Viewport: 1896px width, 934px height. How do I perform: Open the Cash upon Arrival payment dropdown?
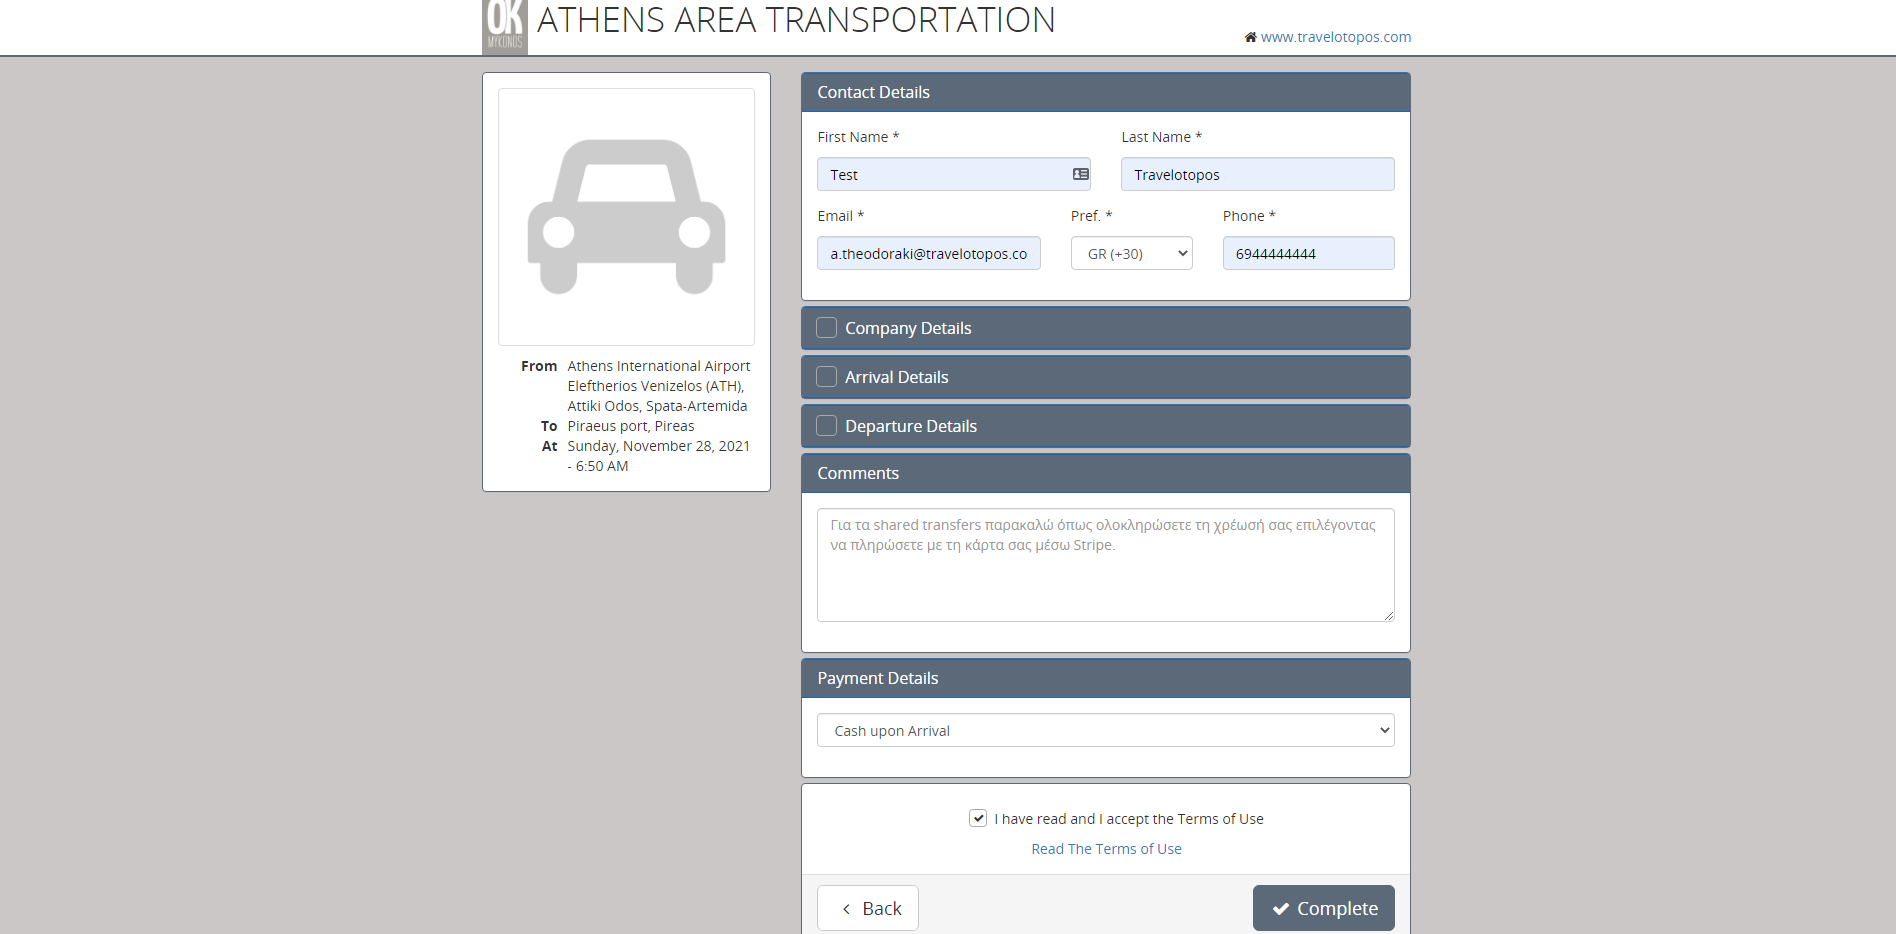point(1105,731)
